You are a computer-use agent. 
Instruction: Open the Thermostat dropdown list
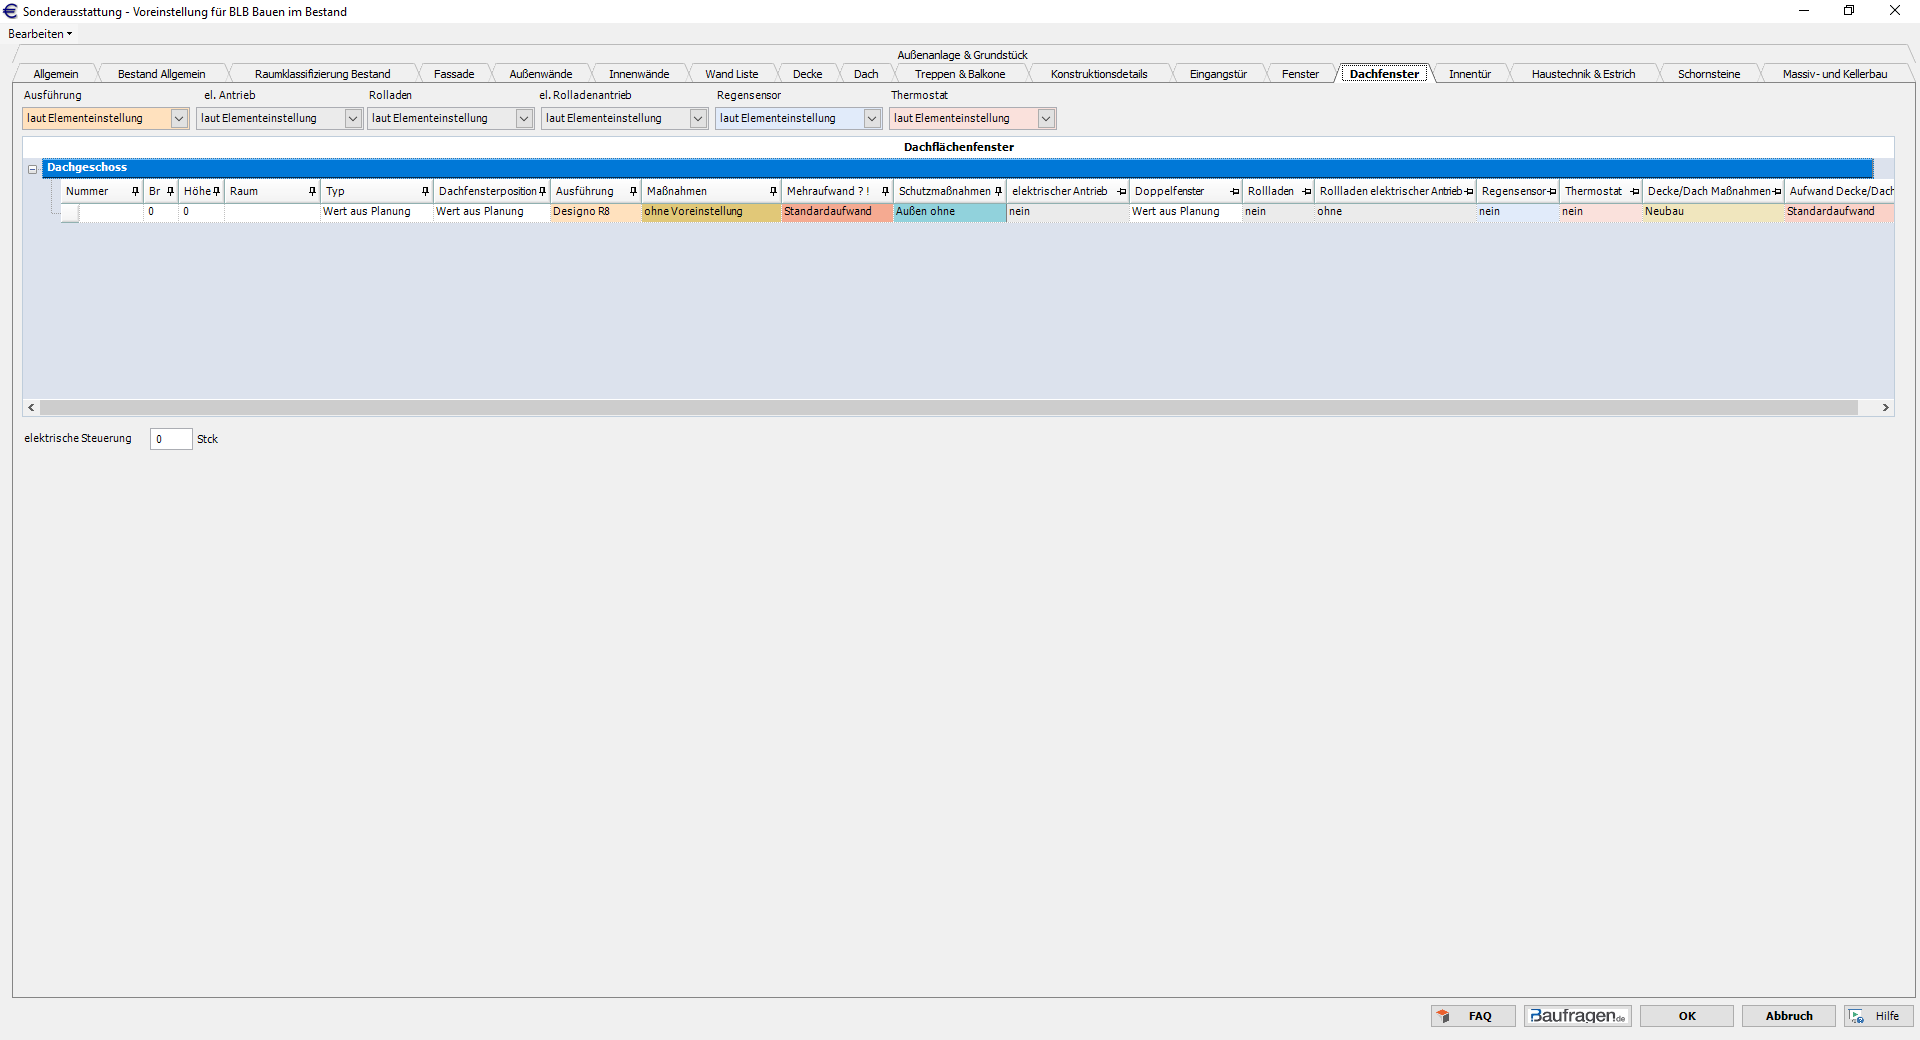1046,119
